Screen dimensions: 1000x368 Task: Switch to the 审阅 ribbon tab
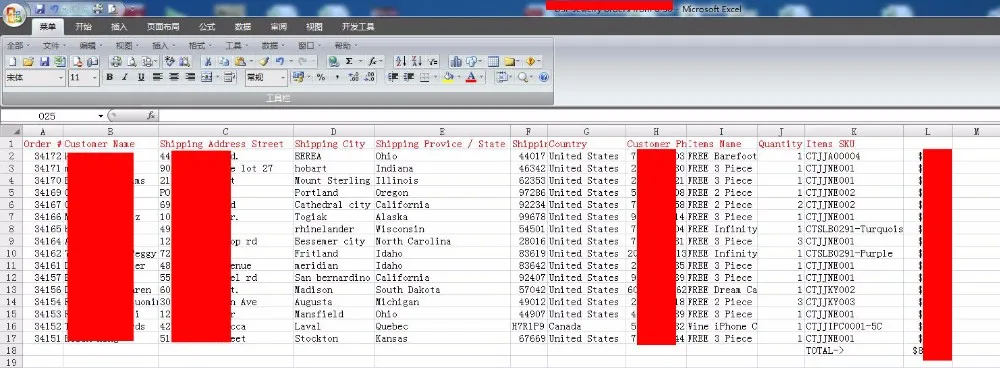[278, 27]
